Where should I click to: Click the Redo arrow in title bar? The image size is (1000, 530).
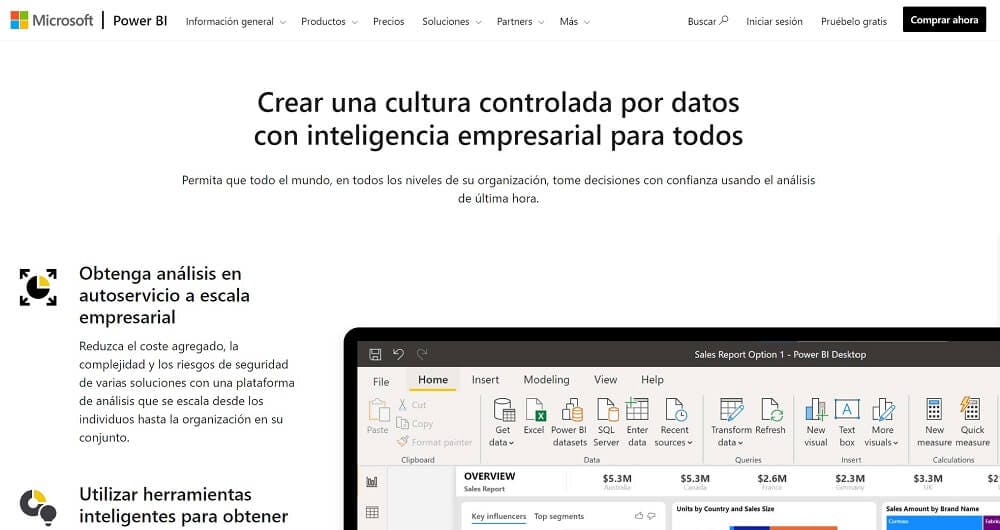point(422,354)
